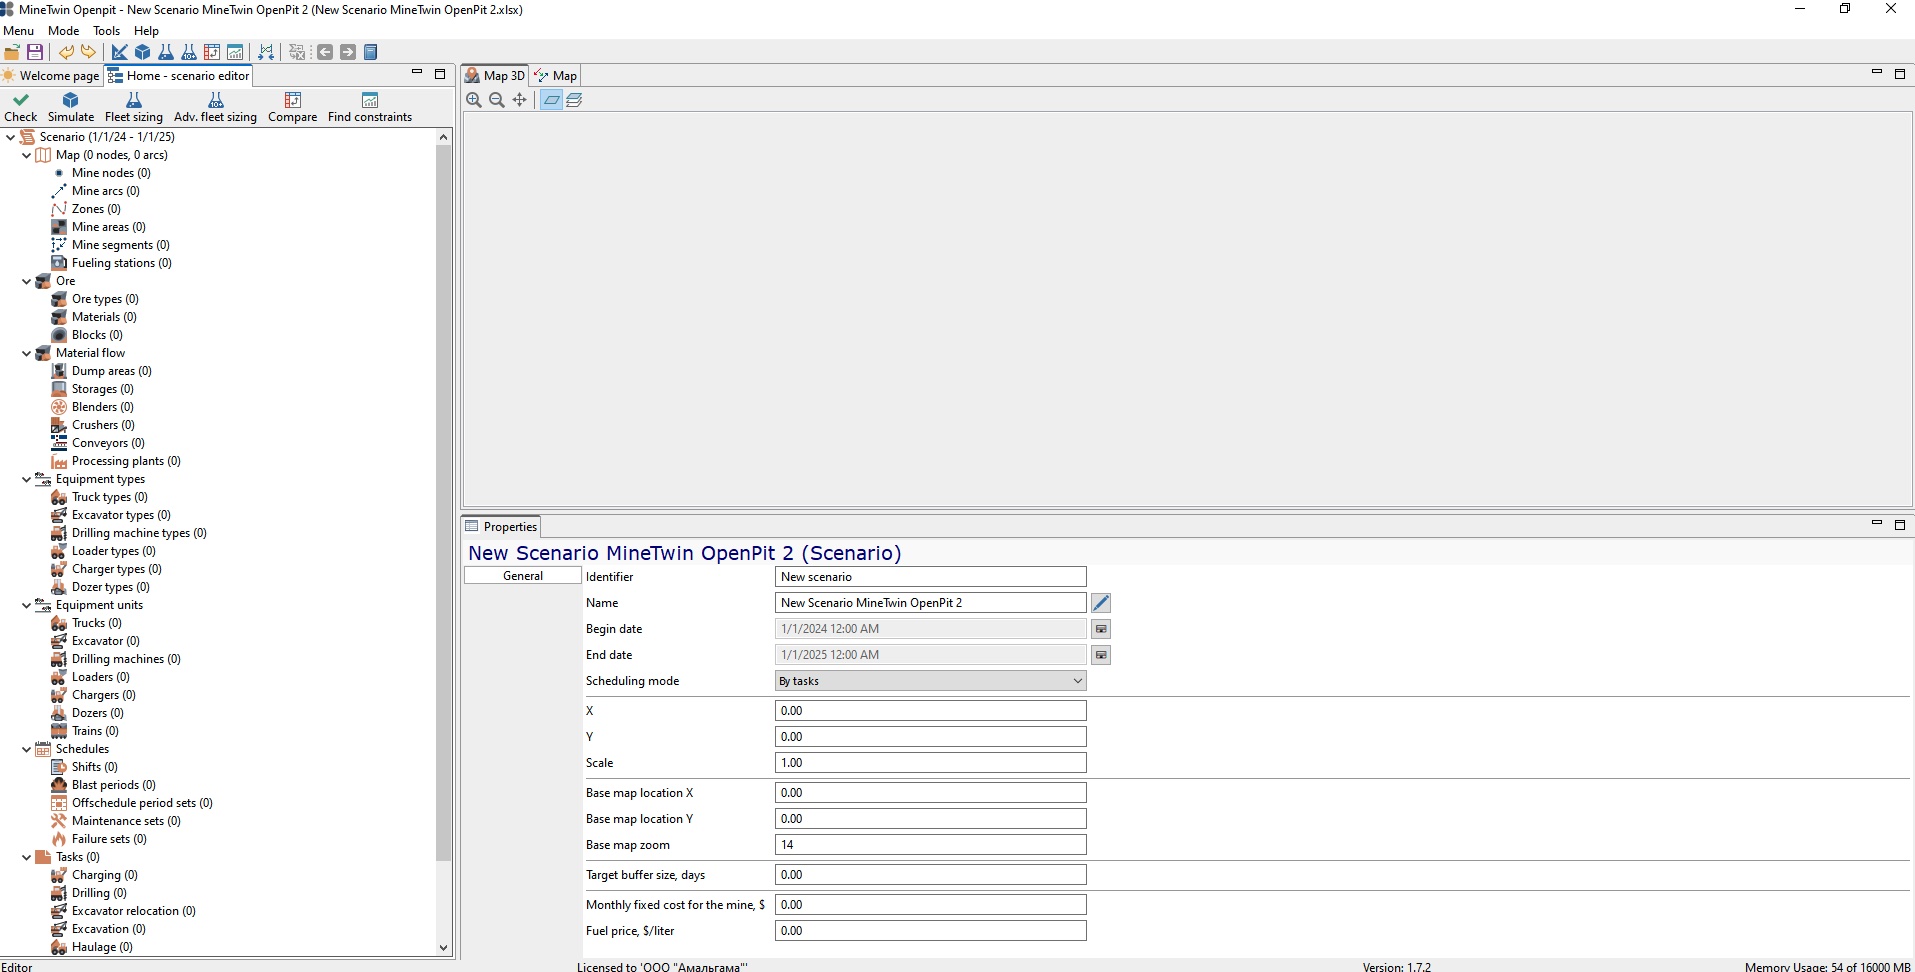Open the Tools menu
Viewport: 1915px width, 972px height.
pyautogui.click(x=106, y=31)
